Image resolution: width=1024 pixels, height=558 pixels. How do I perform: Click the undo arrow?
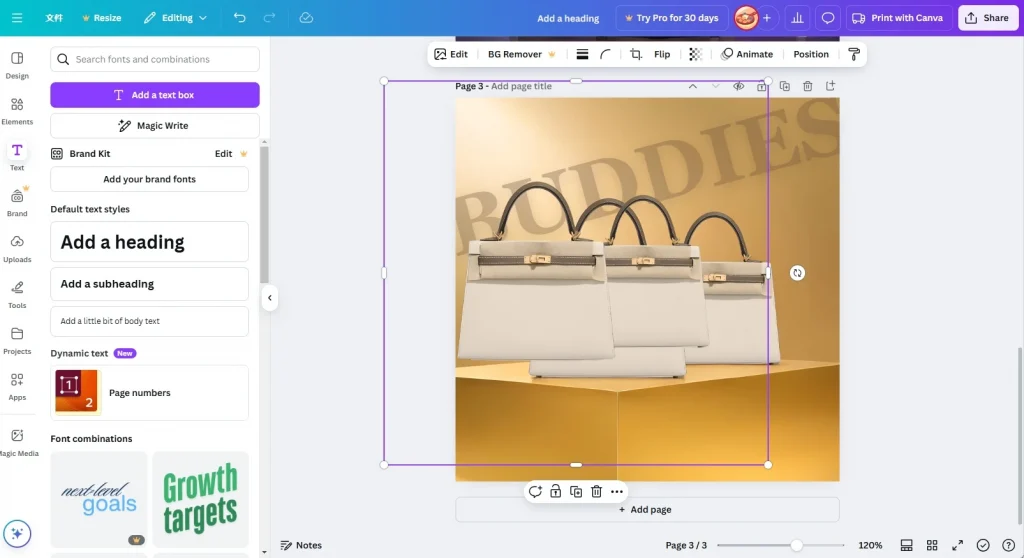click(x=239, y=18)
